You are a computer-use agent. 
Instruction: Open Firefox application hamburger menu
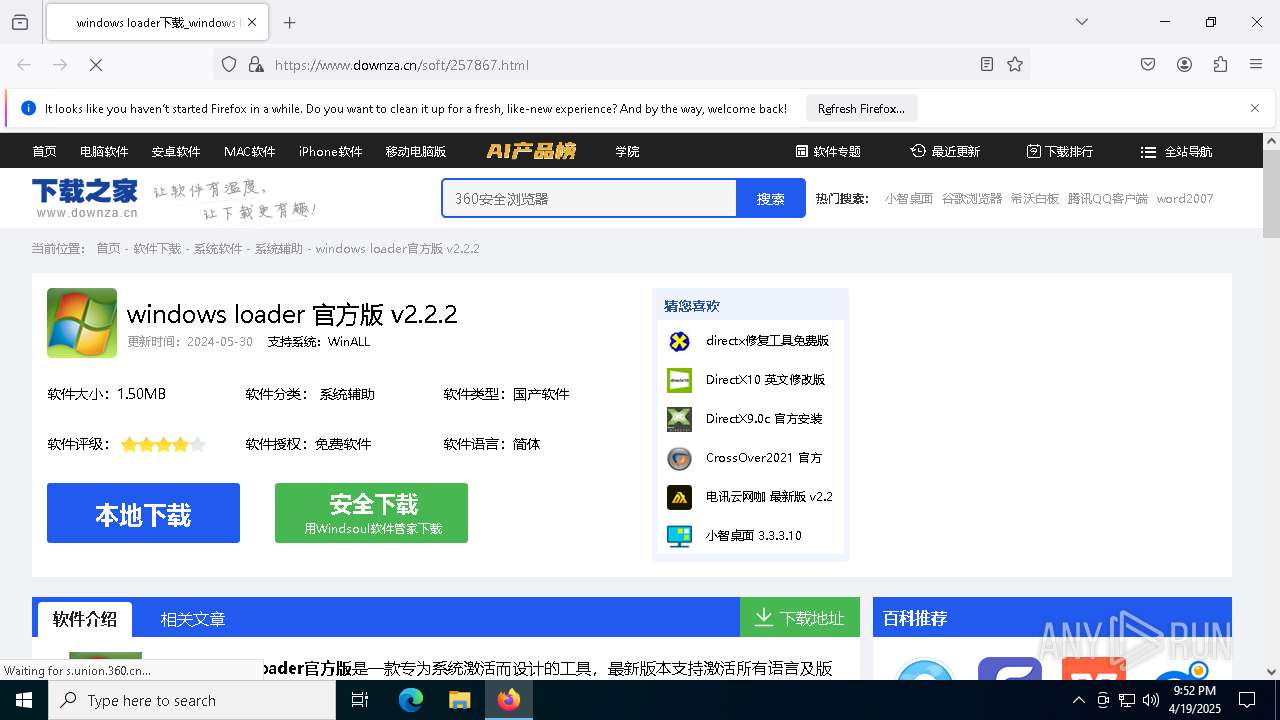[1256, 64]
